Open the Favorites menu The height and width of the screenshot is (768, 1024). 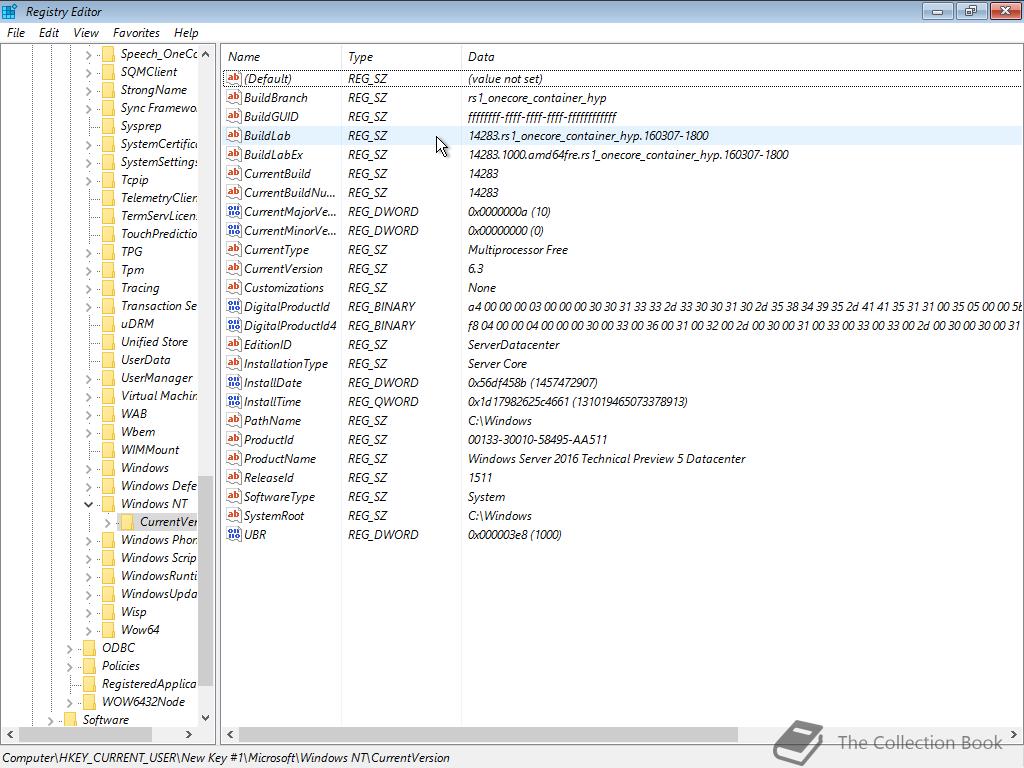click(136, 33)
